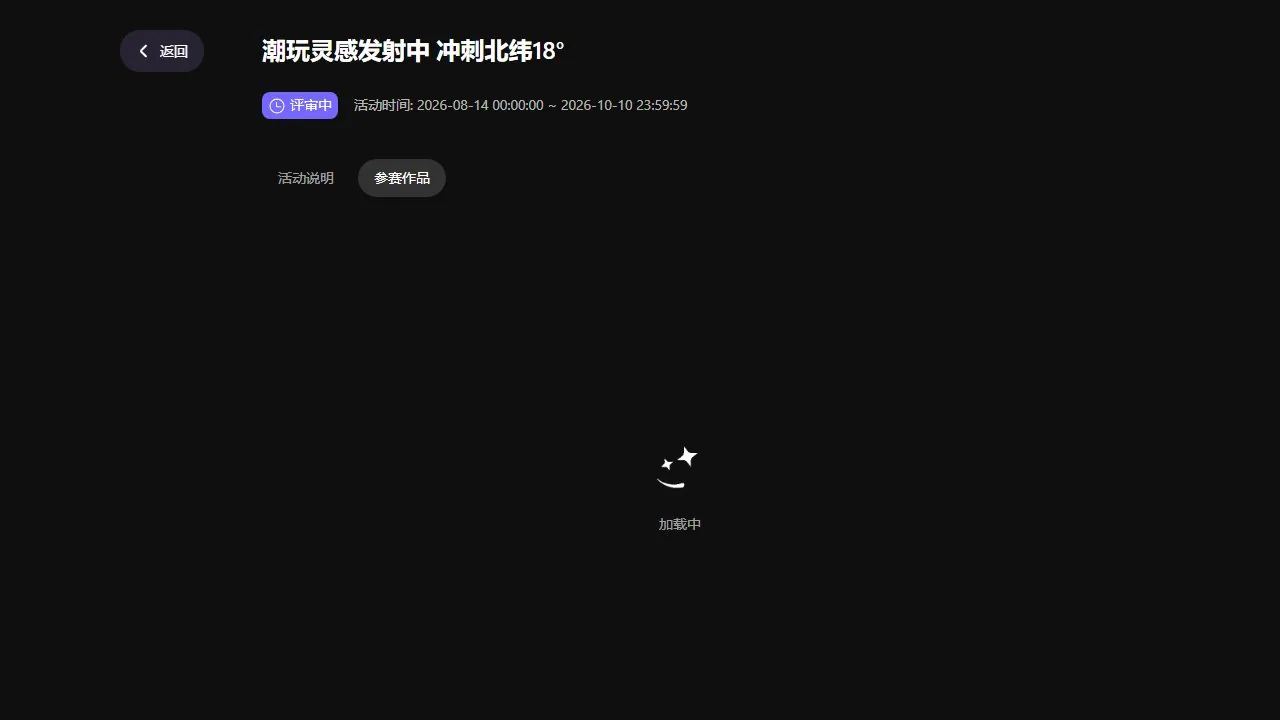
Task: Click the 评审中 status badge
Action: 300,105
